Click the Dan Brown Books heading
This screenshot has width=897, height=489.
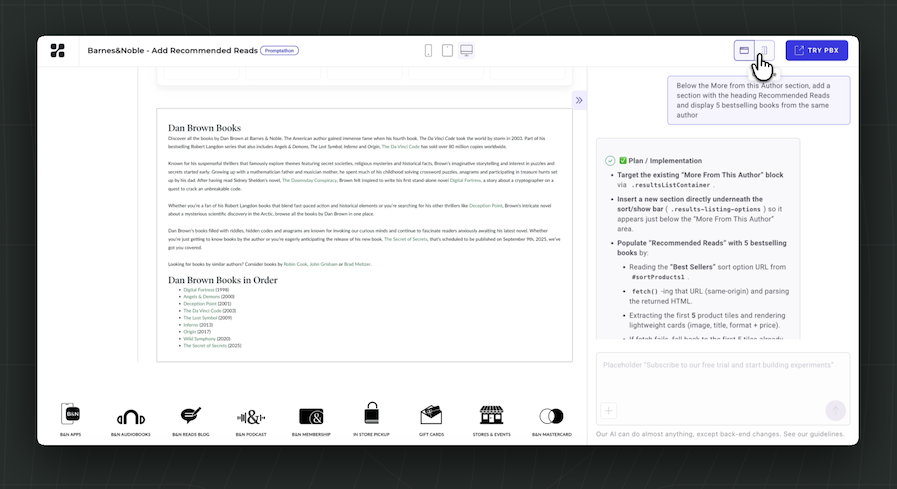tap(204, 128)
